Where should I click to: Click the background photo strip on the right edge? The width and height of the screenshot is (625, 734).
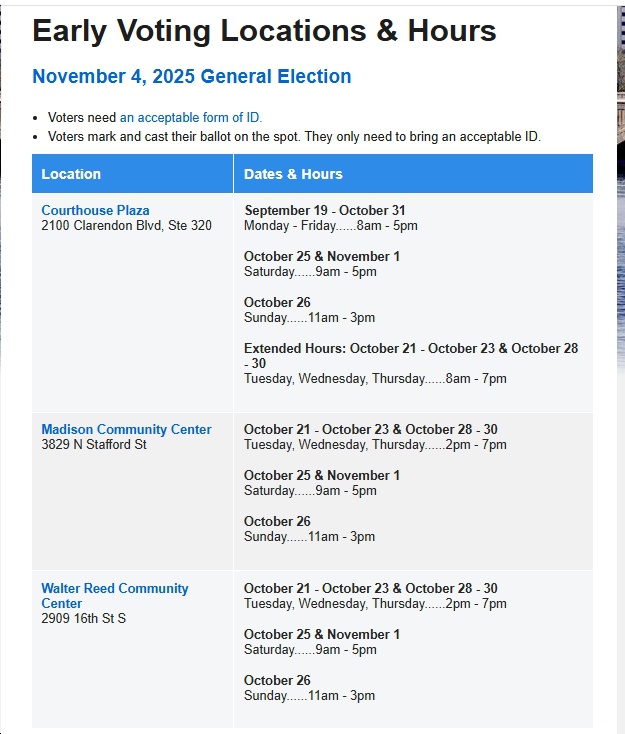point(620,300)
